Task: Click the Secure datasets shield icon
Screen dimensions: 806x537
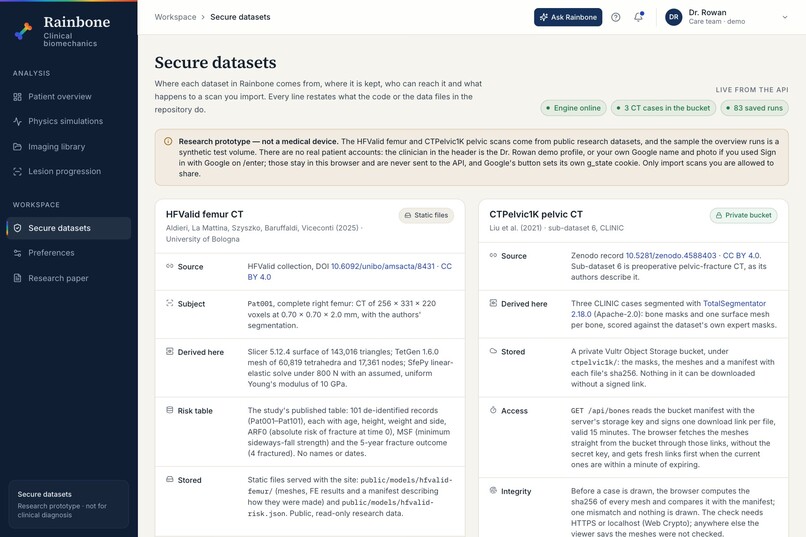Action: (x=17, y=228)
